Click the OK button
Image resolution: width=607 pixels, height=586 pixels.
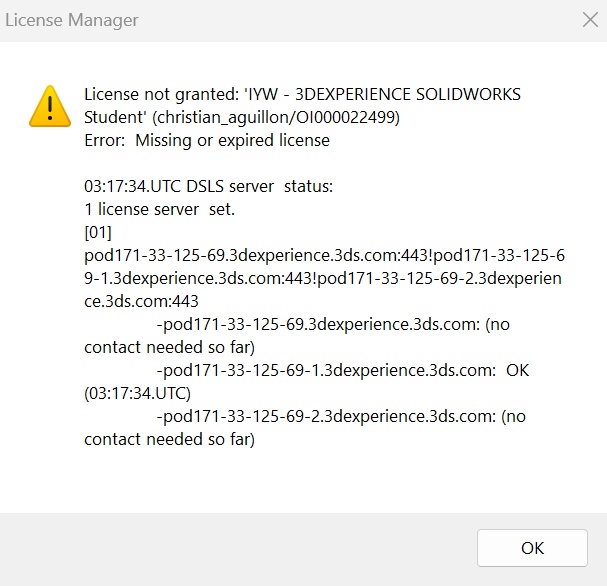(x=532, y=548)
